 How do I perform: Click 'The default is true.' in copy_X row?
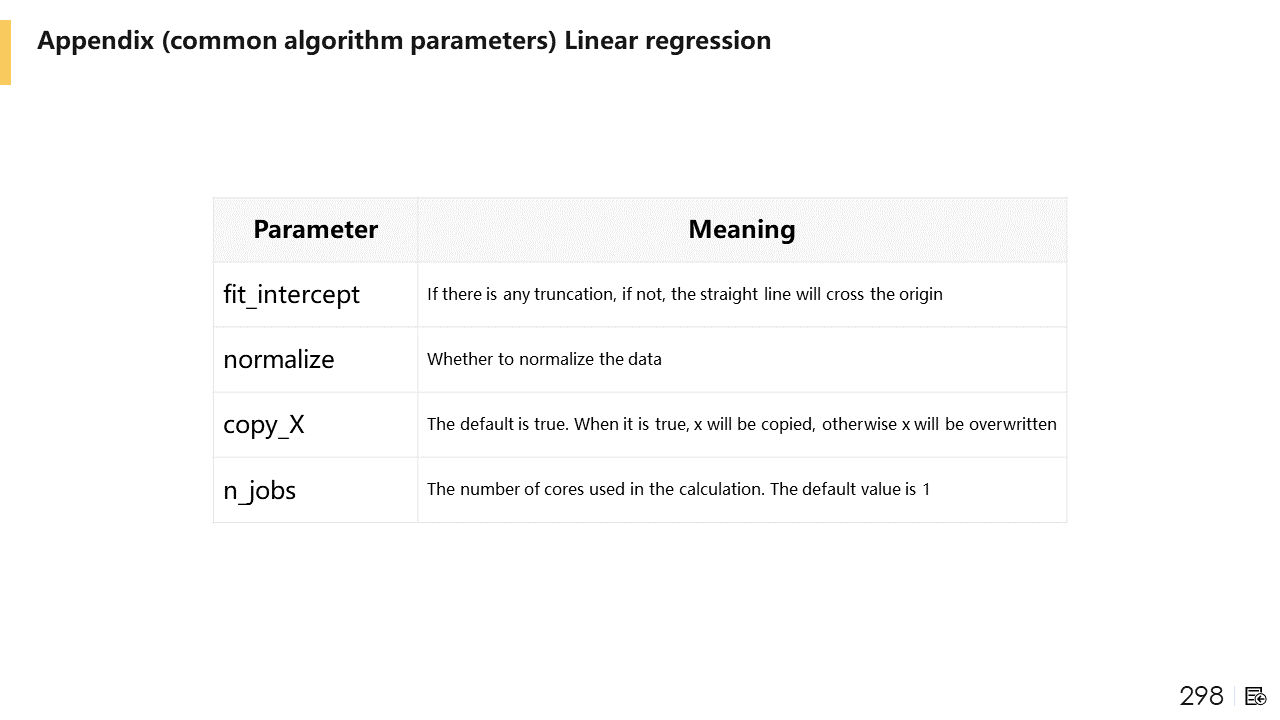(x=498, y=424)
